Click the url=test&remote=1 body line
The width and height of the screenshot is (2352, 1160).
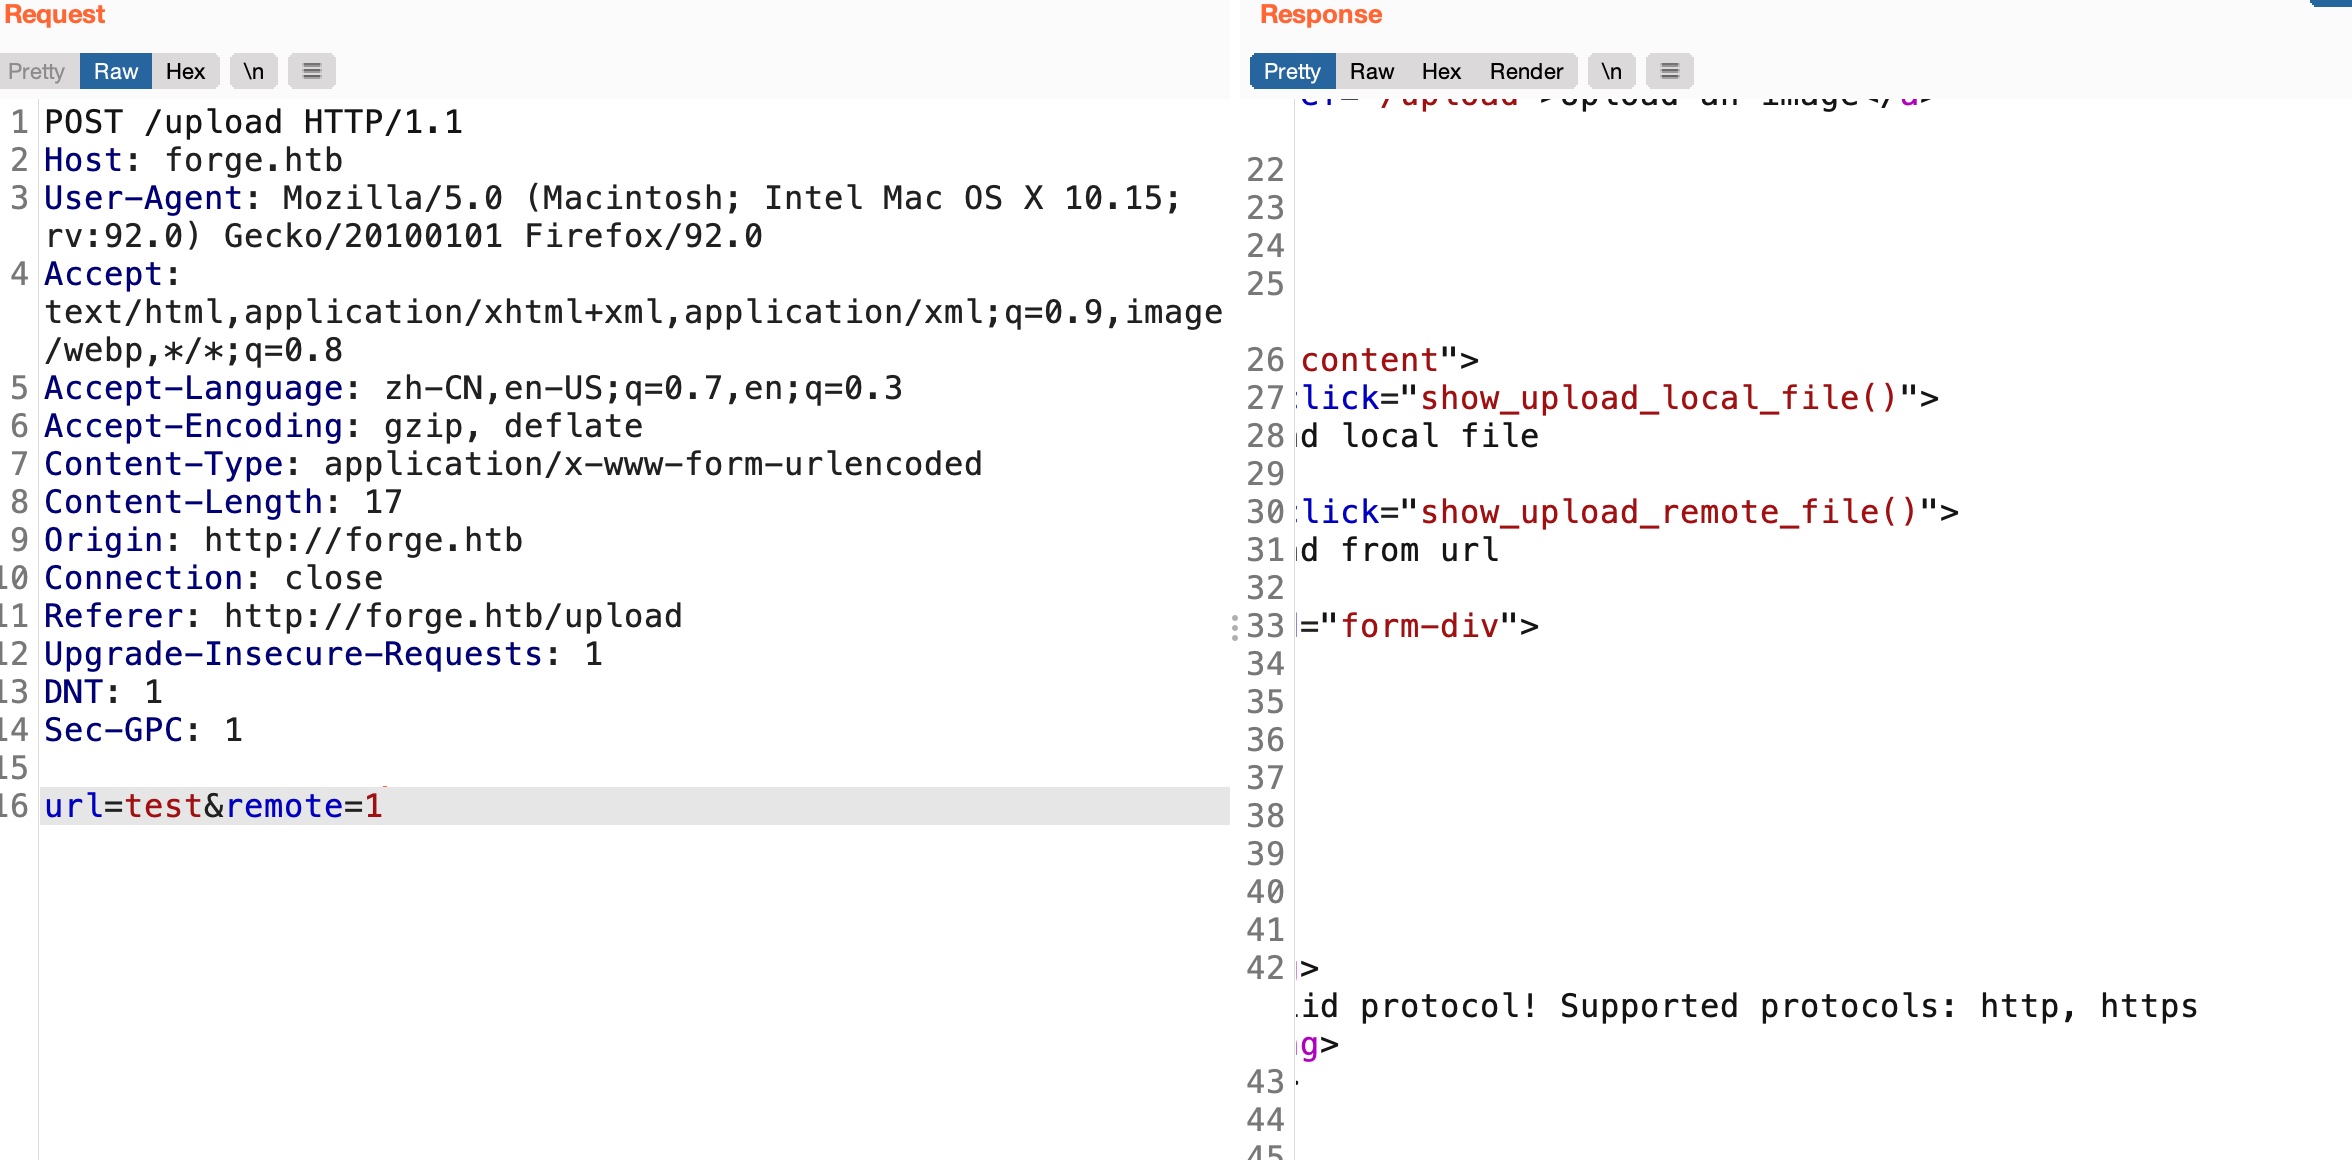(214, 806)
